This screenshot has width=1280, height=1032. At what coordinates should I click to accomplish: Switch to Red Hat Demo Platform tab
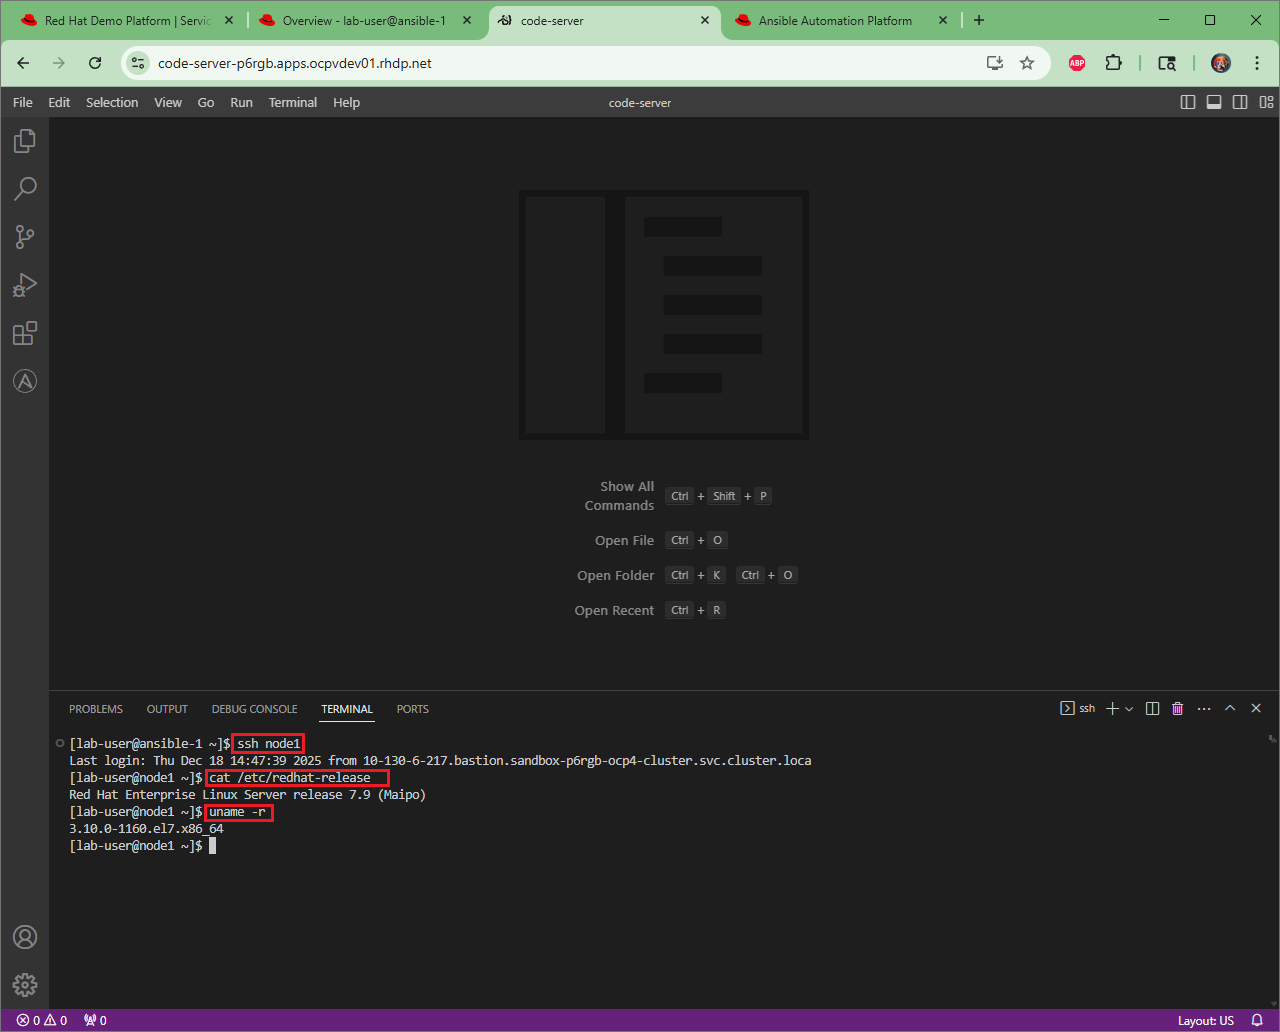126,20
